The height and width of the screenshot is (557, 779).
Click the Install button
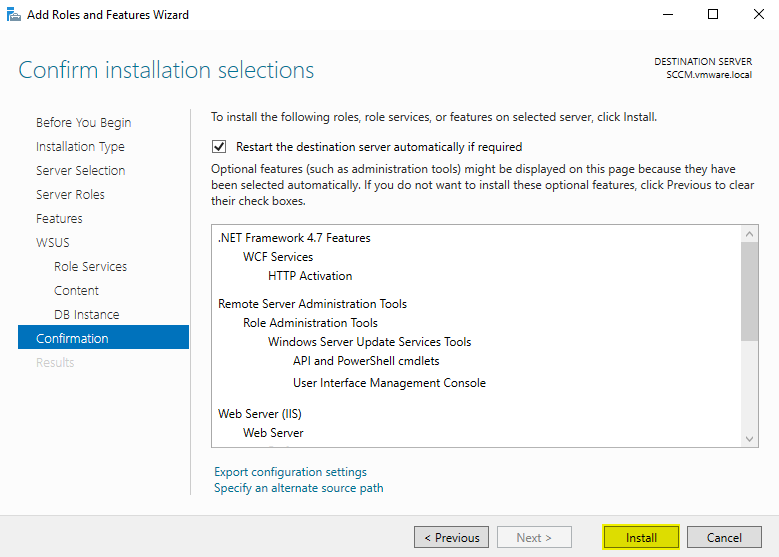[x=641, y=537]
